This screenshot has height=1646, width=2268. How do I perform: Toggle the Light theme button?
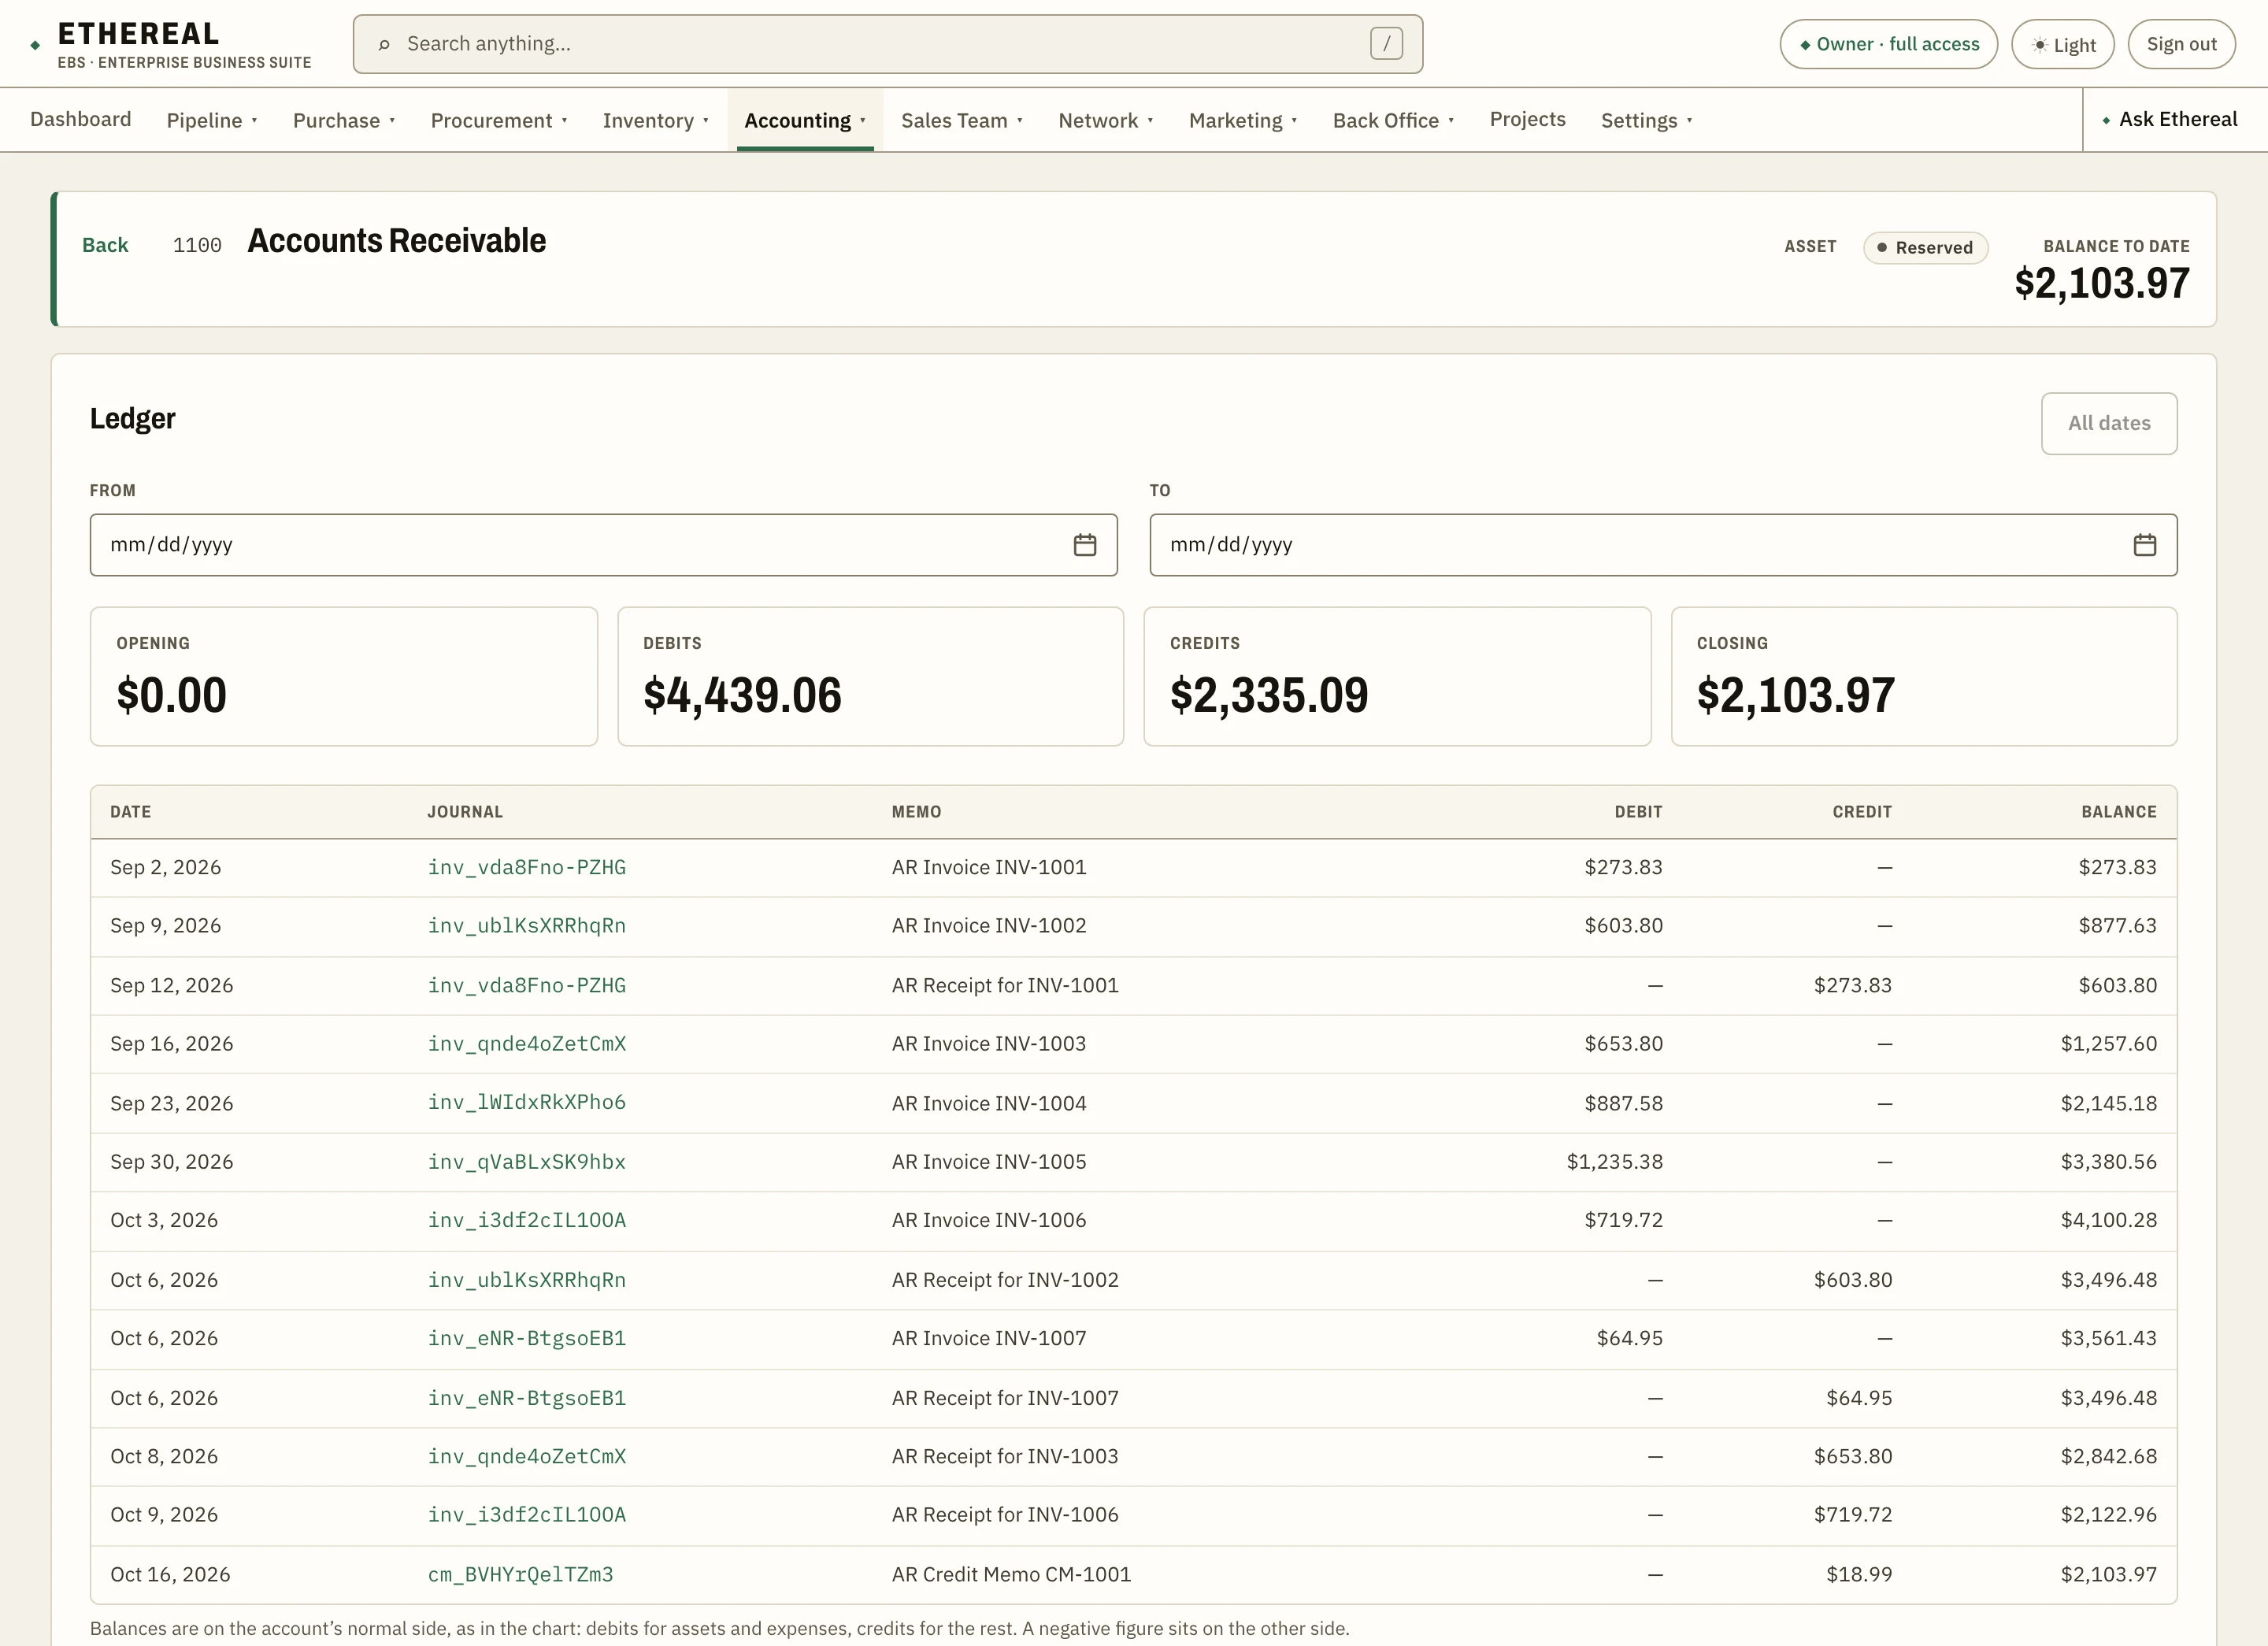(2062, 44)
